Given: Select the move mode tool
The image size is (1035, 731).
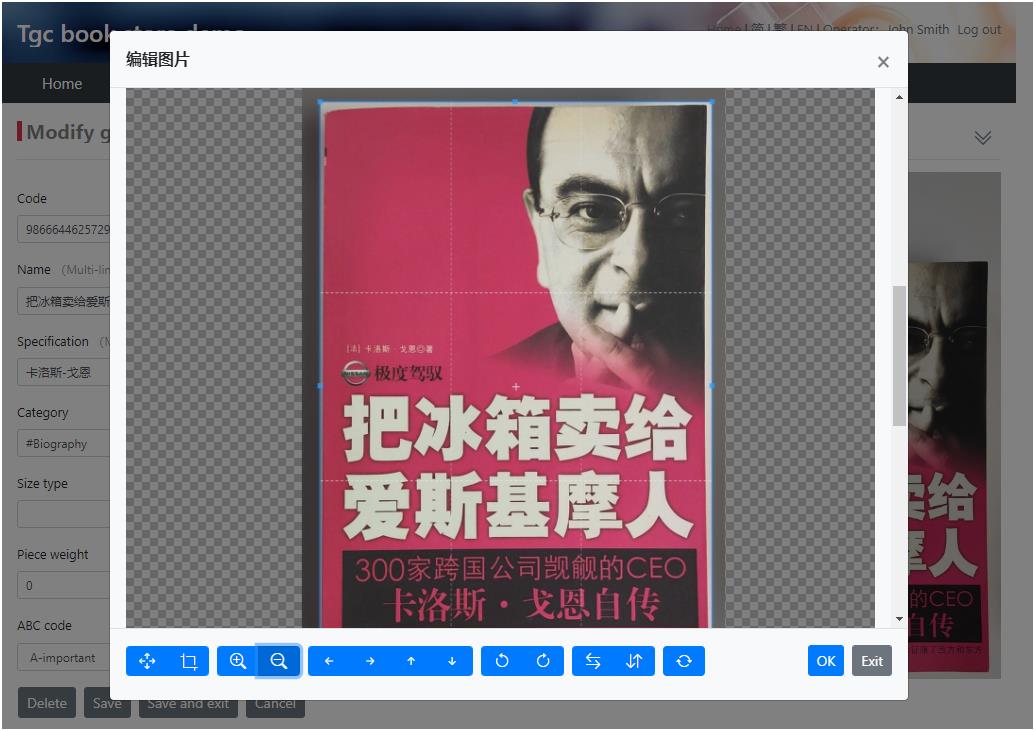Looking at the screenshot, I should tap(147, 661).
